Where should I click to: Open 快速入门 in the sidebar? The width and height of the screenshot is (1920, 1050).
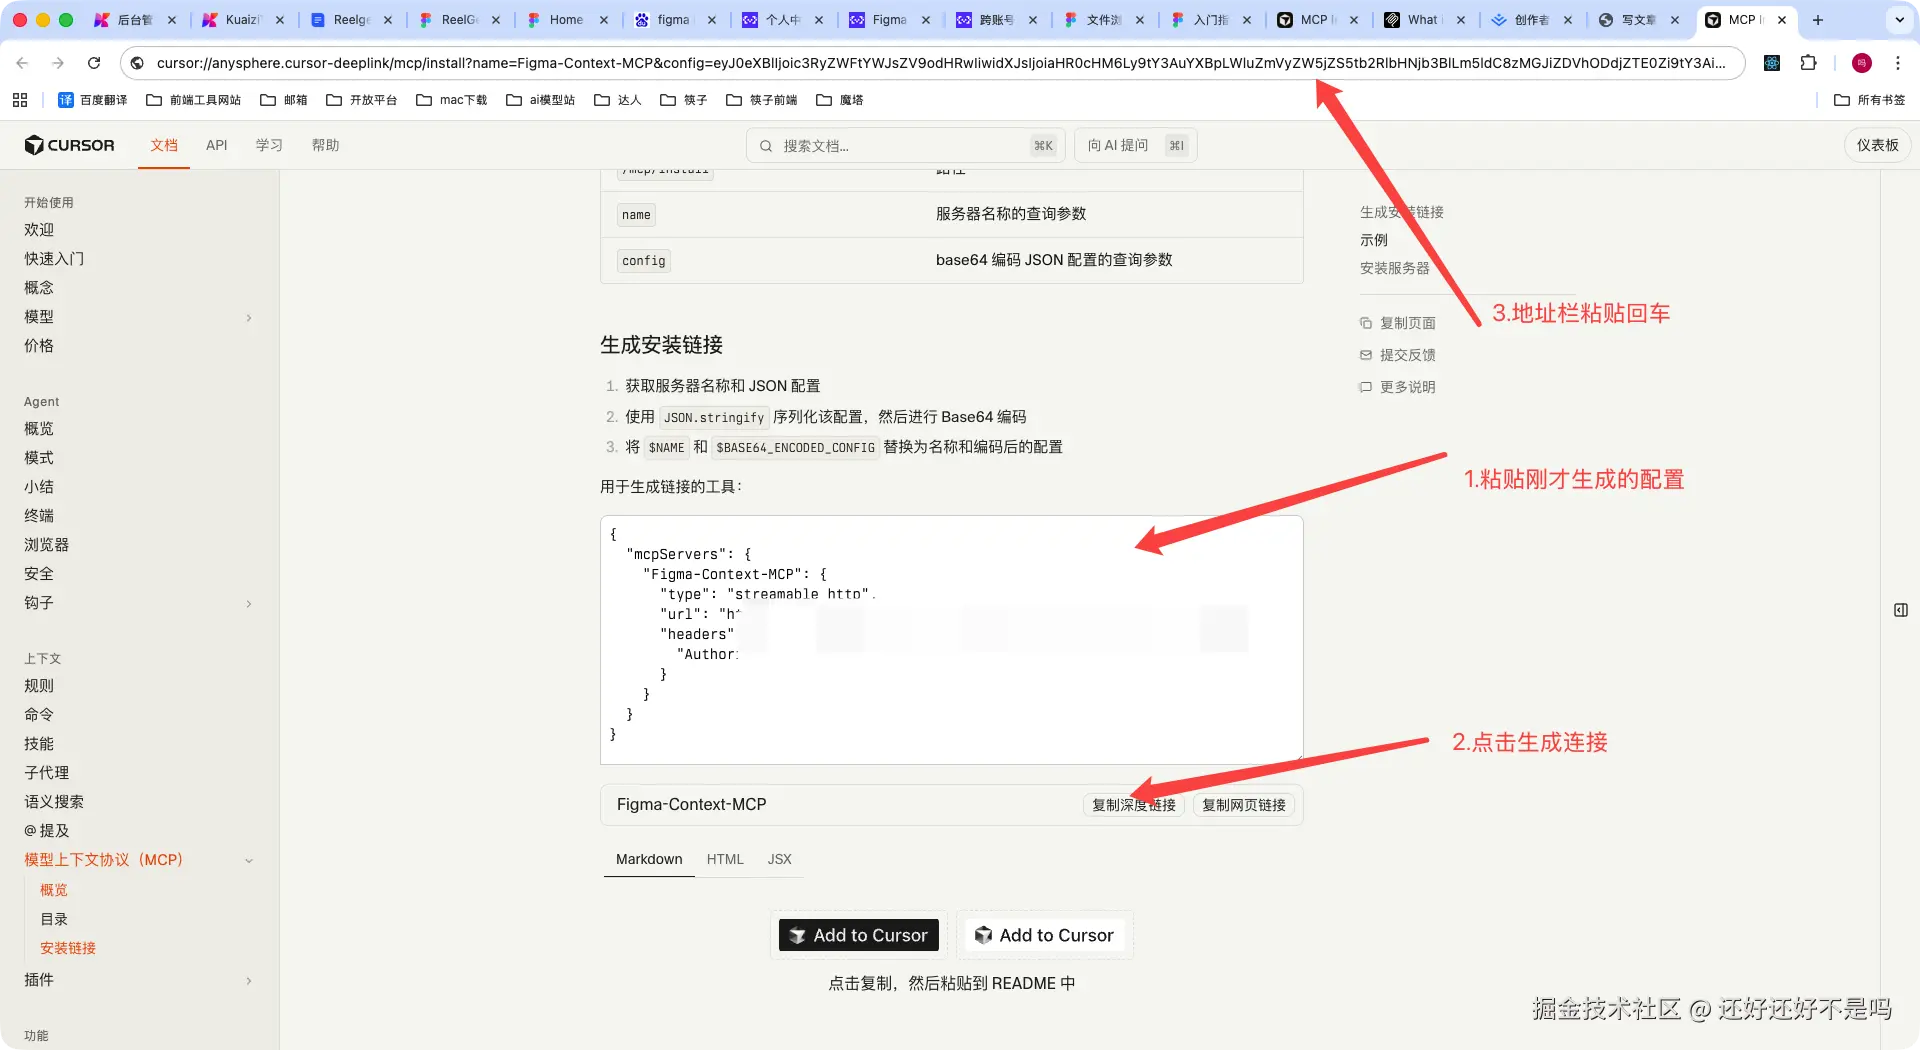click(54, 259)
